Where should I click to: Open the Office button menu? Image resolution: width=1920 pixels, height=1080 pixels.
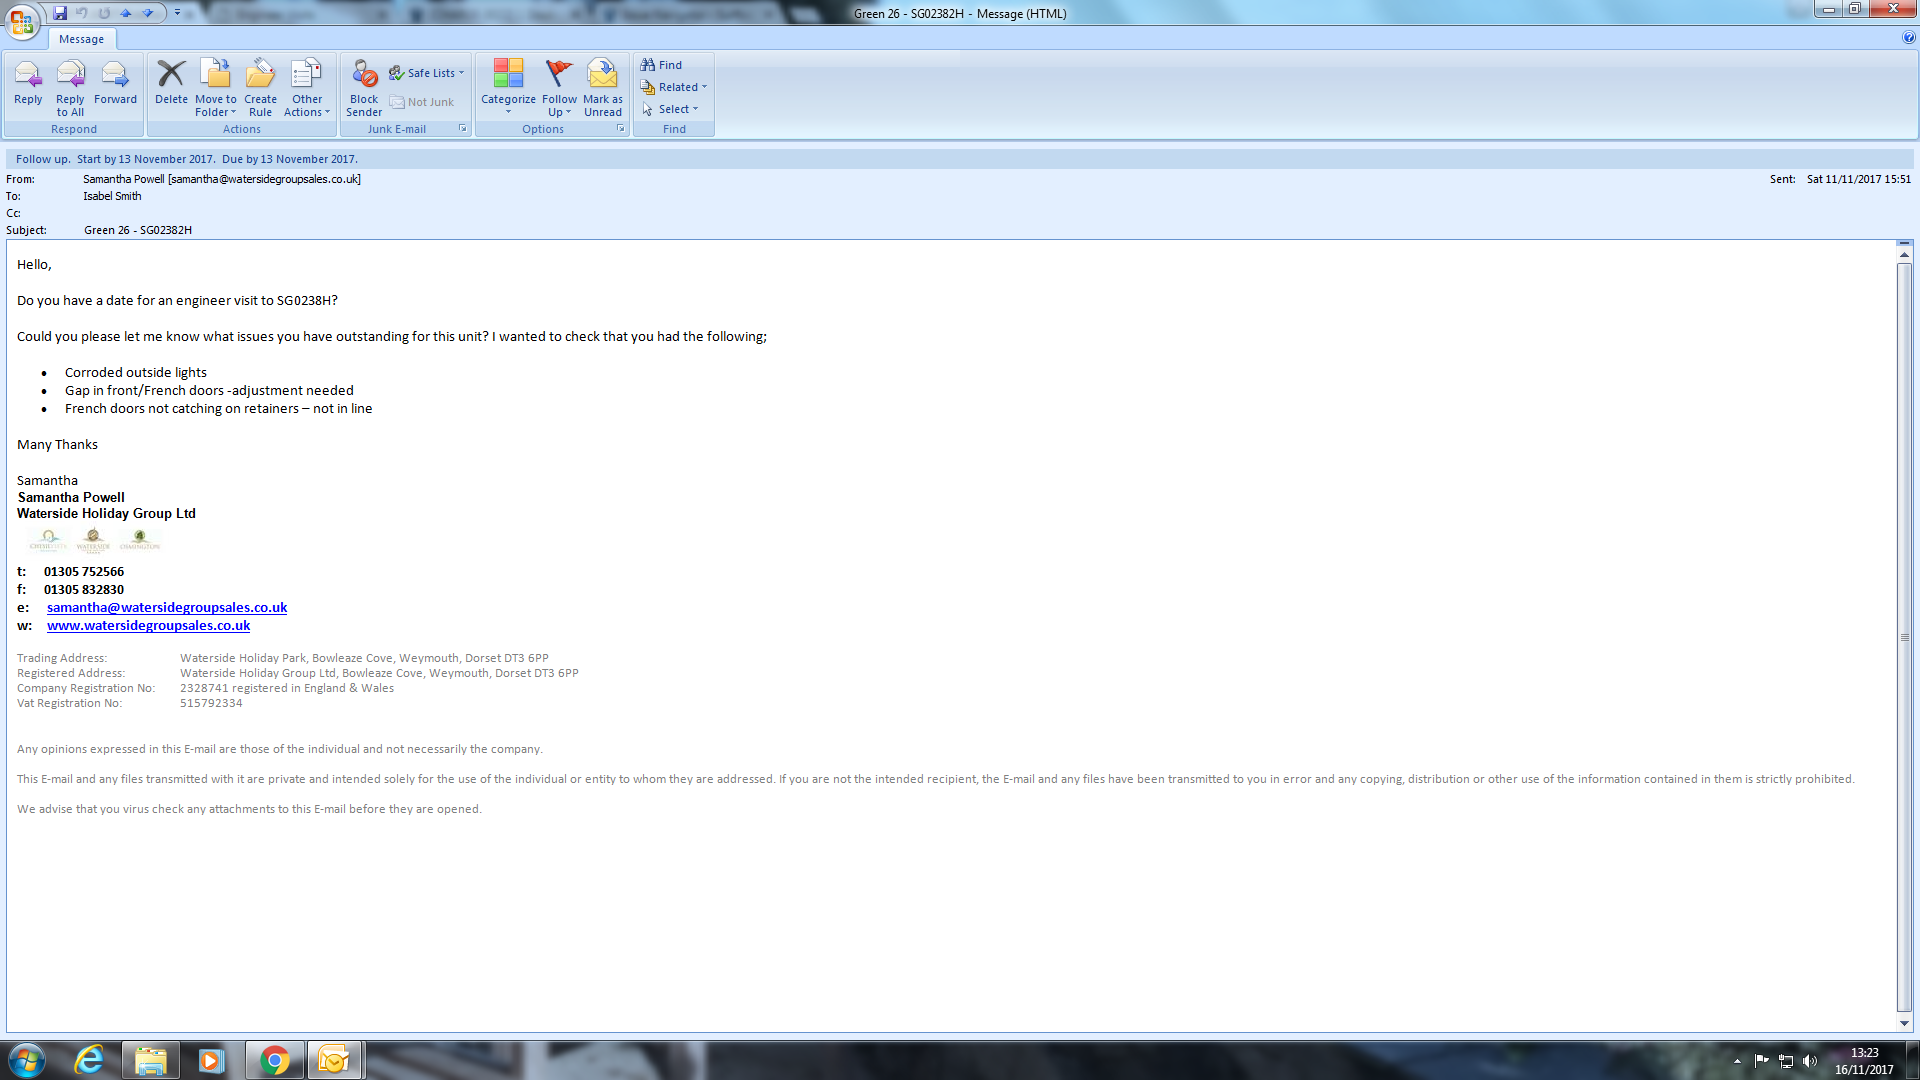[x=22, y=20]
